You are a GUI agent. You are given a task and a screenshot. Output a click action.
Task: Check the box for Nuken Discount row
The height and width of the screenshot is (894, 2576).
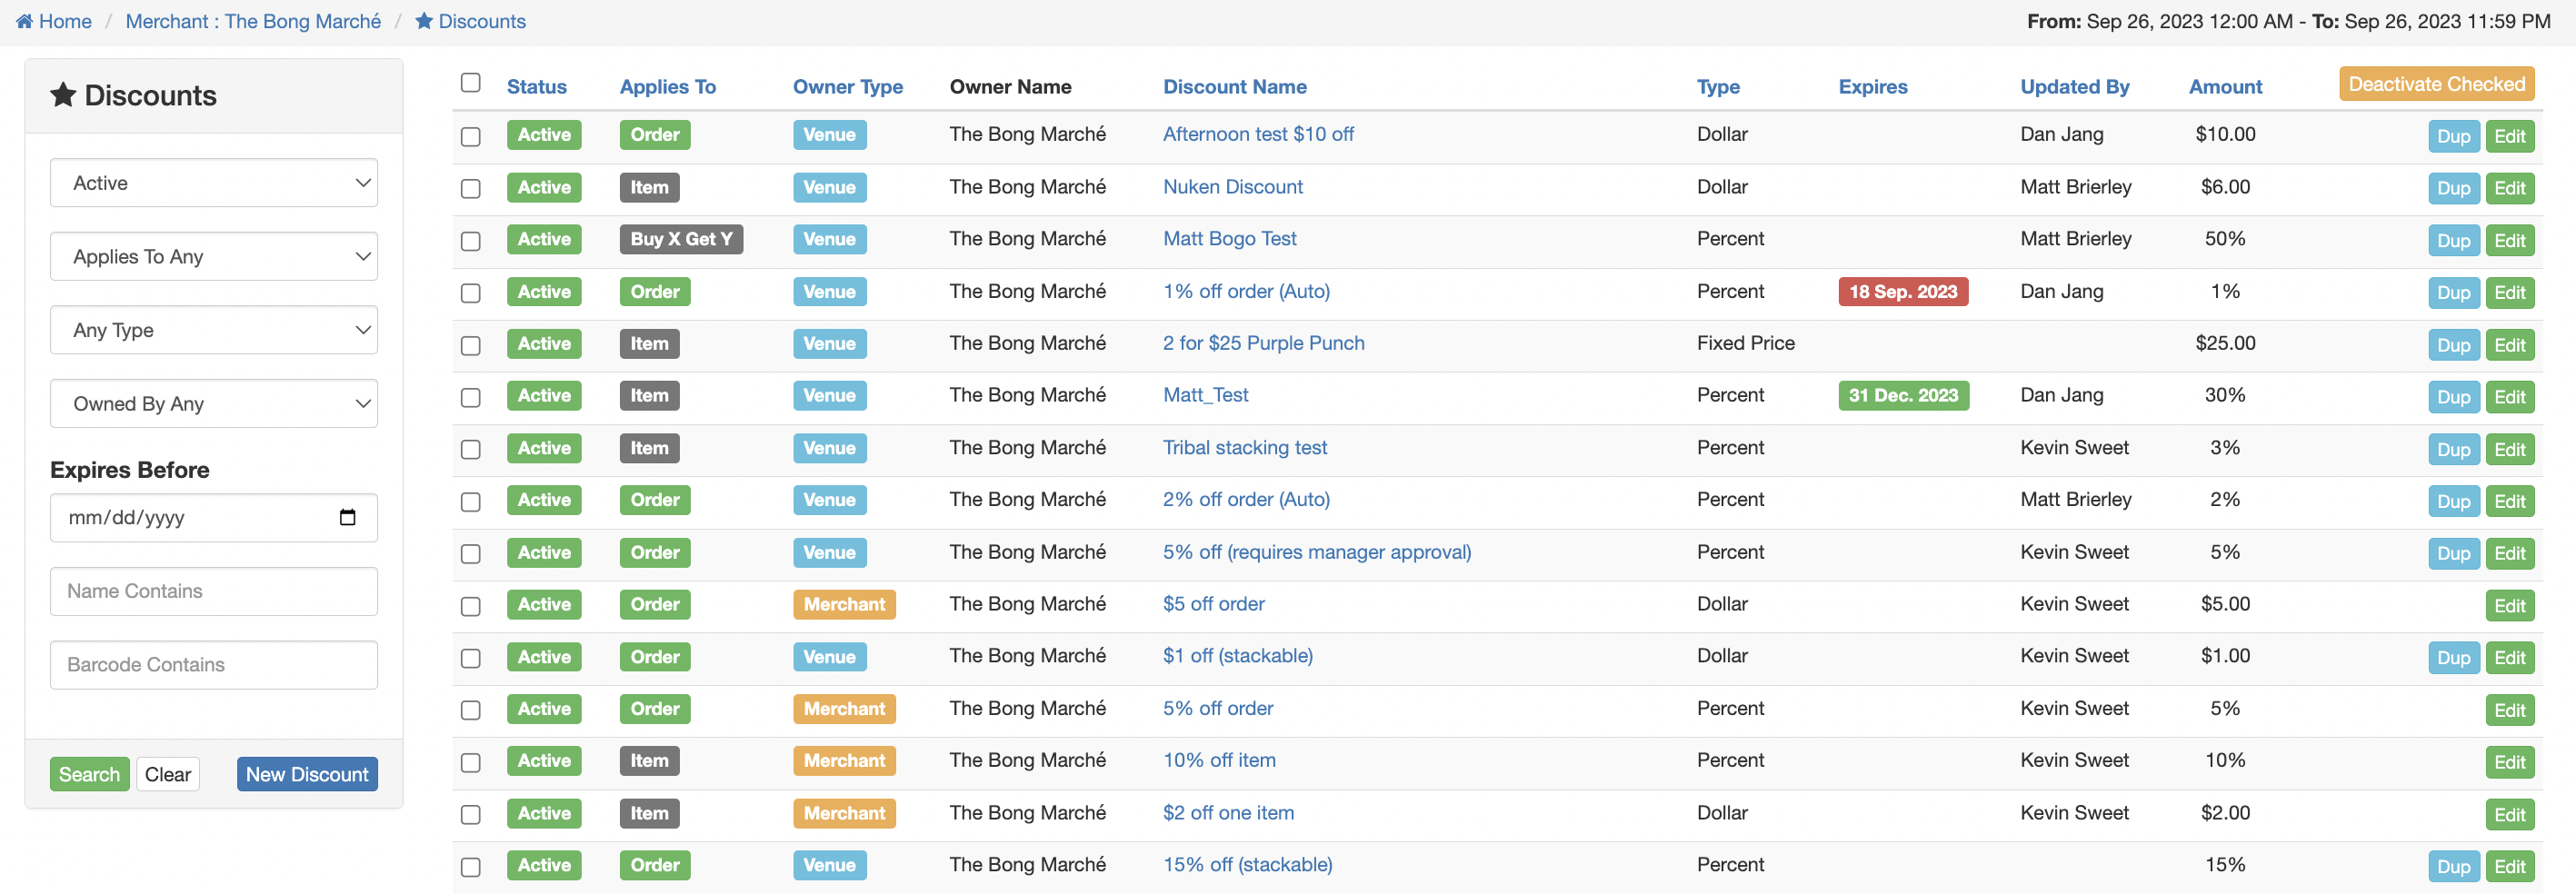pyautogui.click(x=470, y=188)
